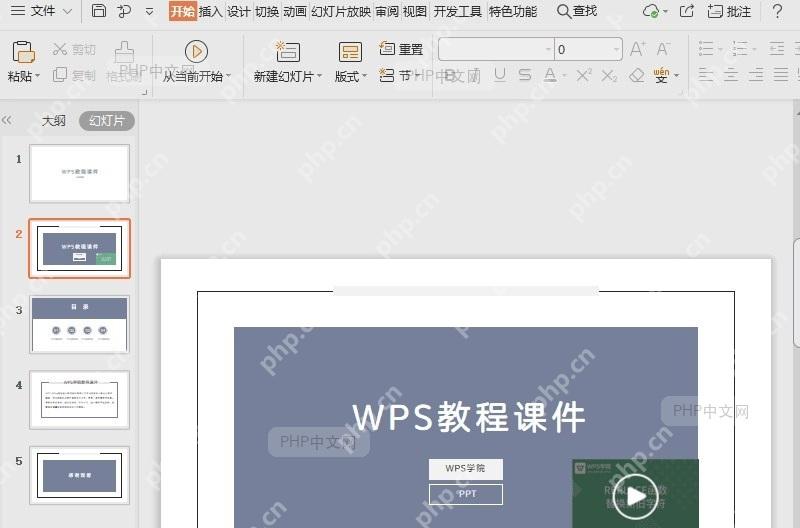
Task: Center align text
Action: tap(731, 76)
